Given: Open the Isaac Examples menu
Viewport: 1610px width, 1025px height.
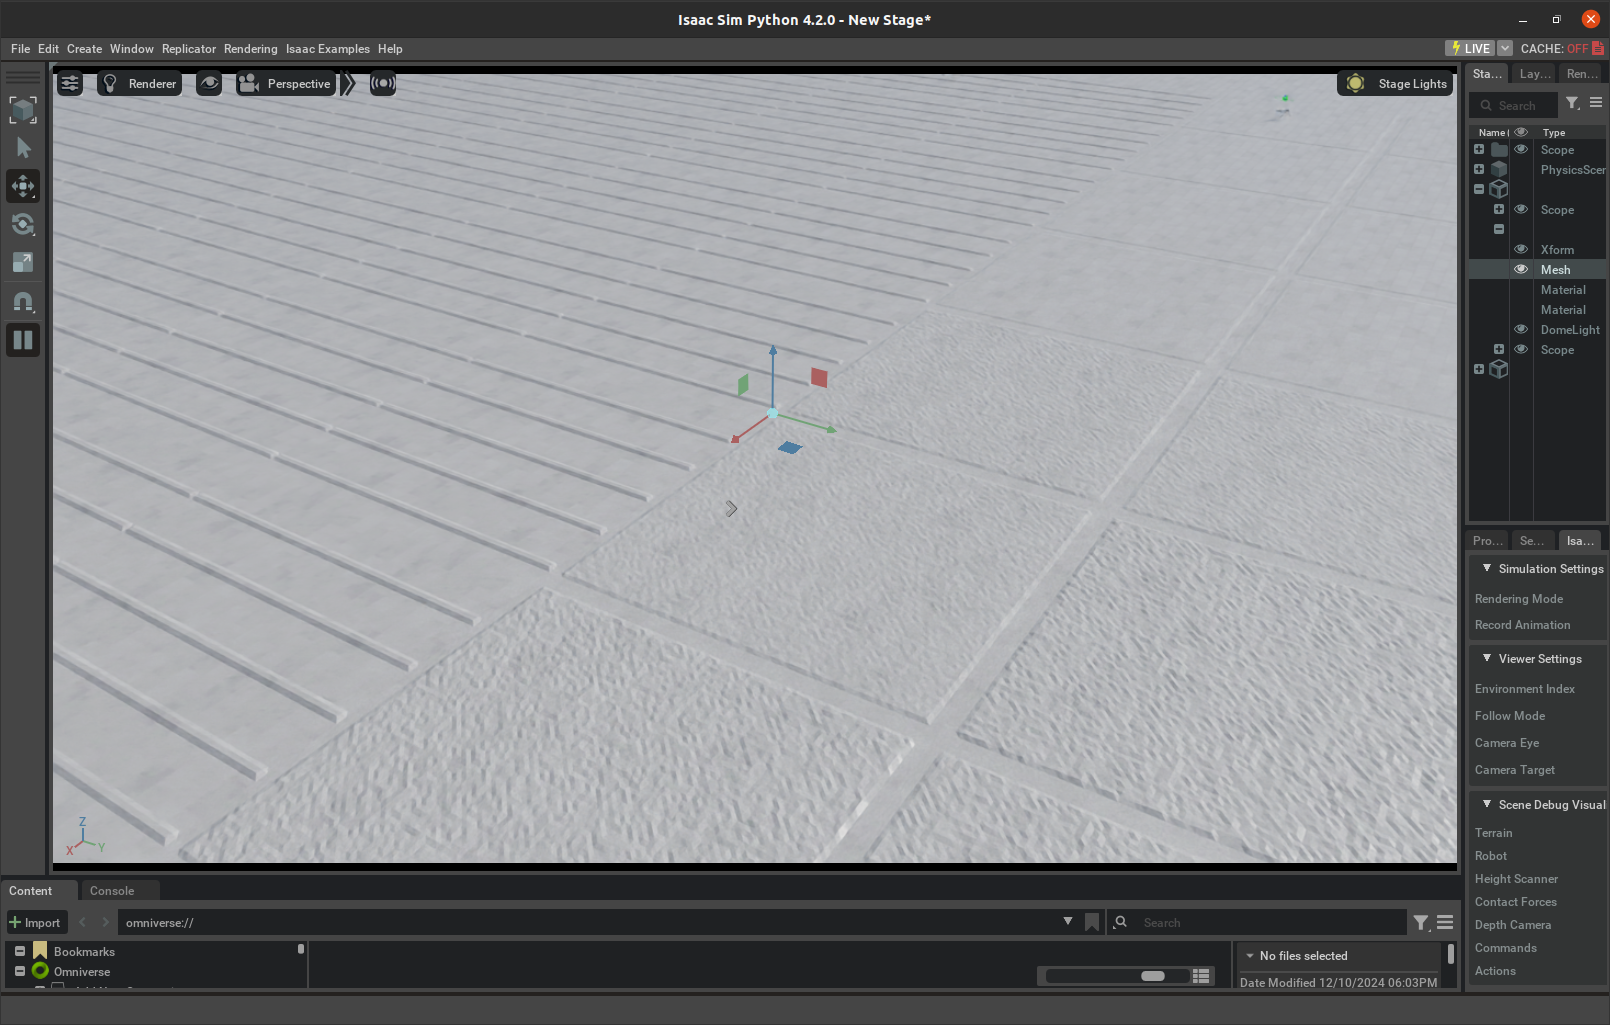Looking at the screenshot, I should pos(327,48).
